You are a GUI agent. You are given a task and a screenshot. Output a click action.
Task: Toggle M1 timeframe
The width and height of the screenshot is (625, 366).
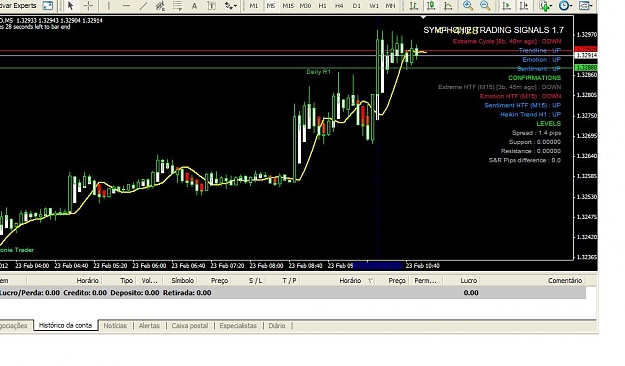coord(254,6)
